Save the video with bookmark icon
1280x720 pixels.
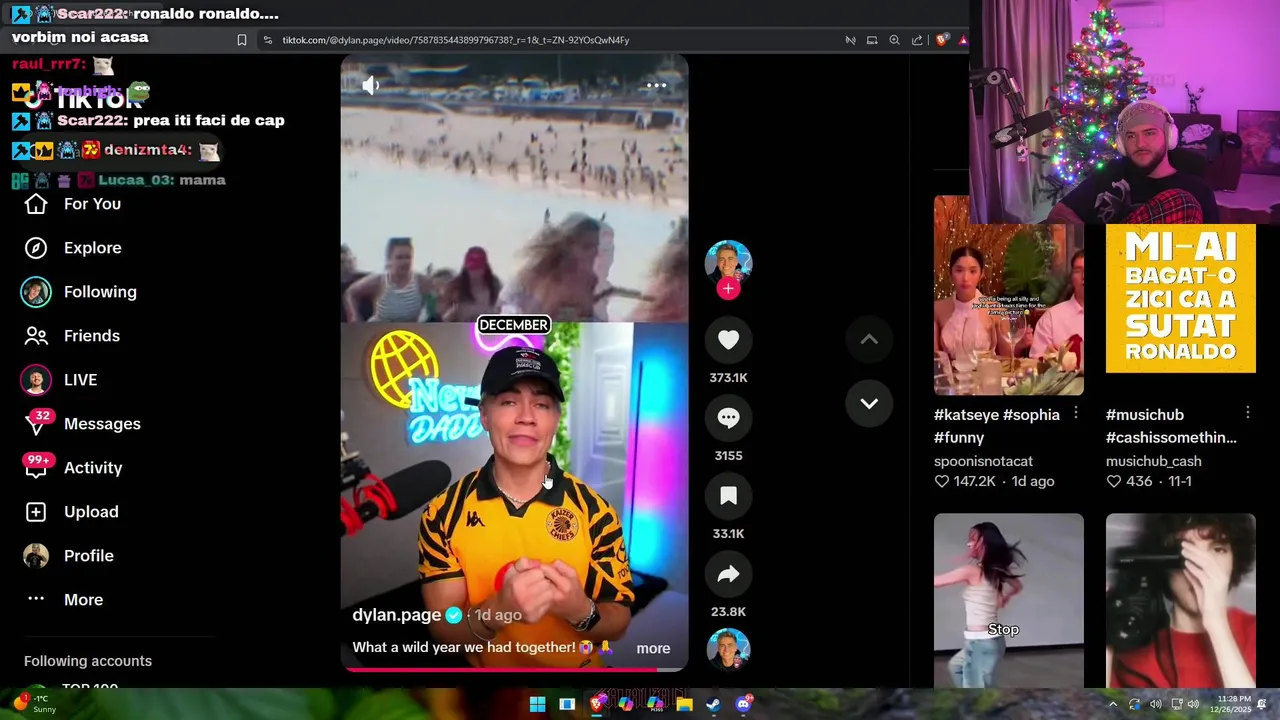click(x=728, y=496)
